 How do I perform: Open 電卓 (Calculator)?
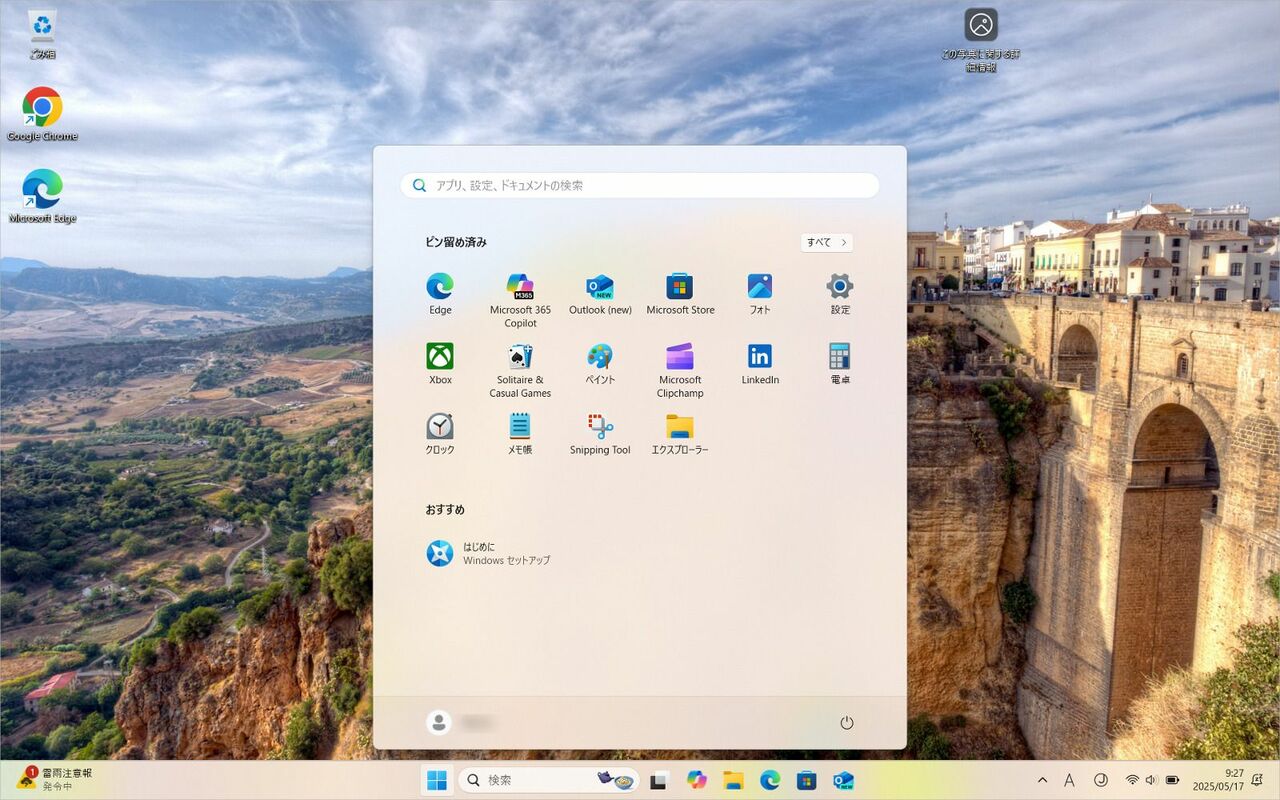(840, 364)
